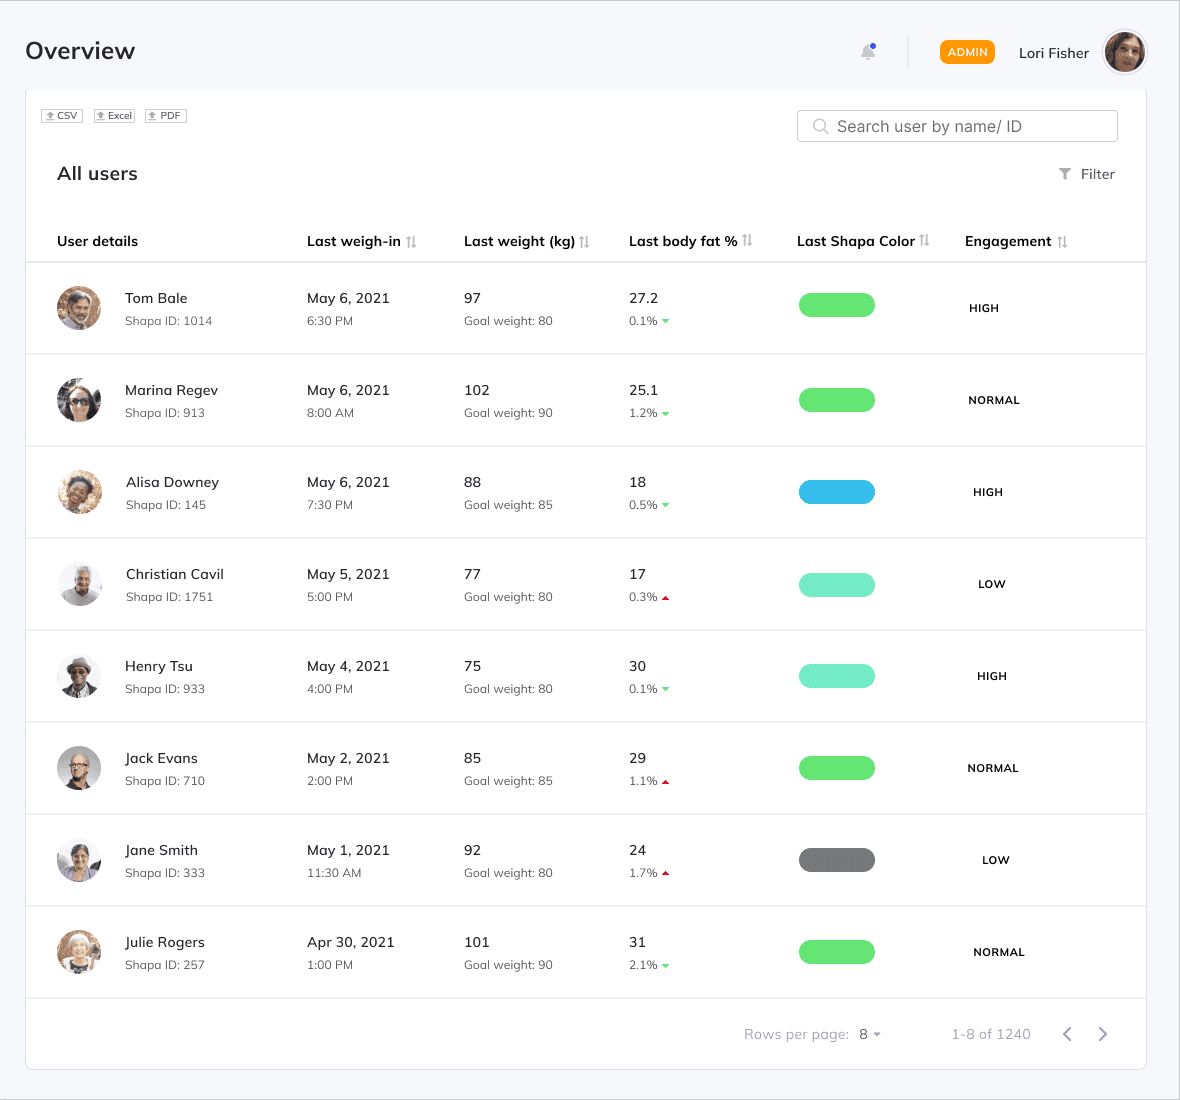Open the notifications bell
Image resolution: width=1180 pixels, height=1100 pixels.
coord(867,51)
